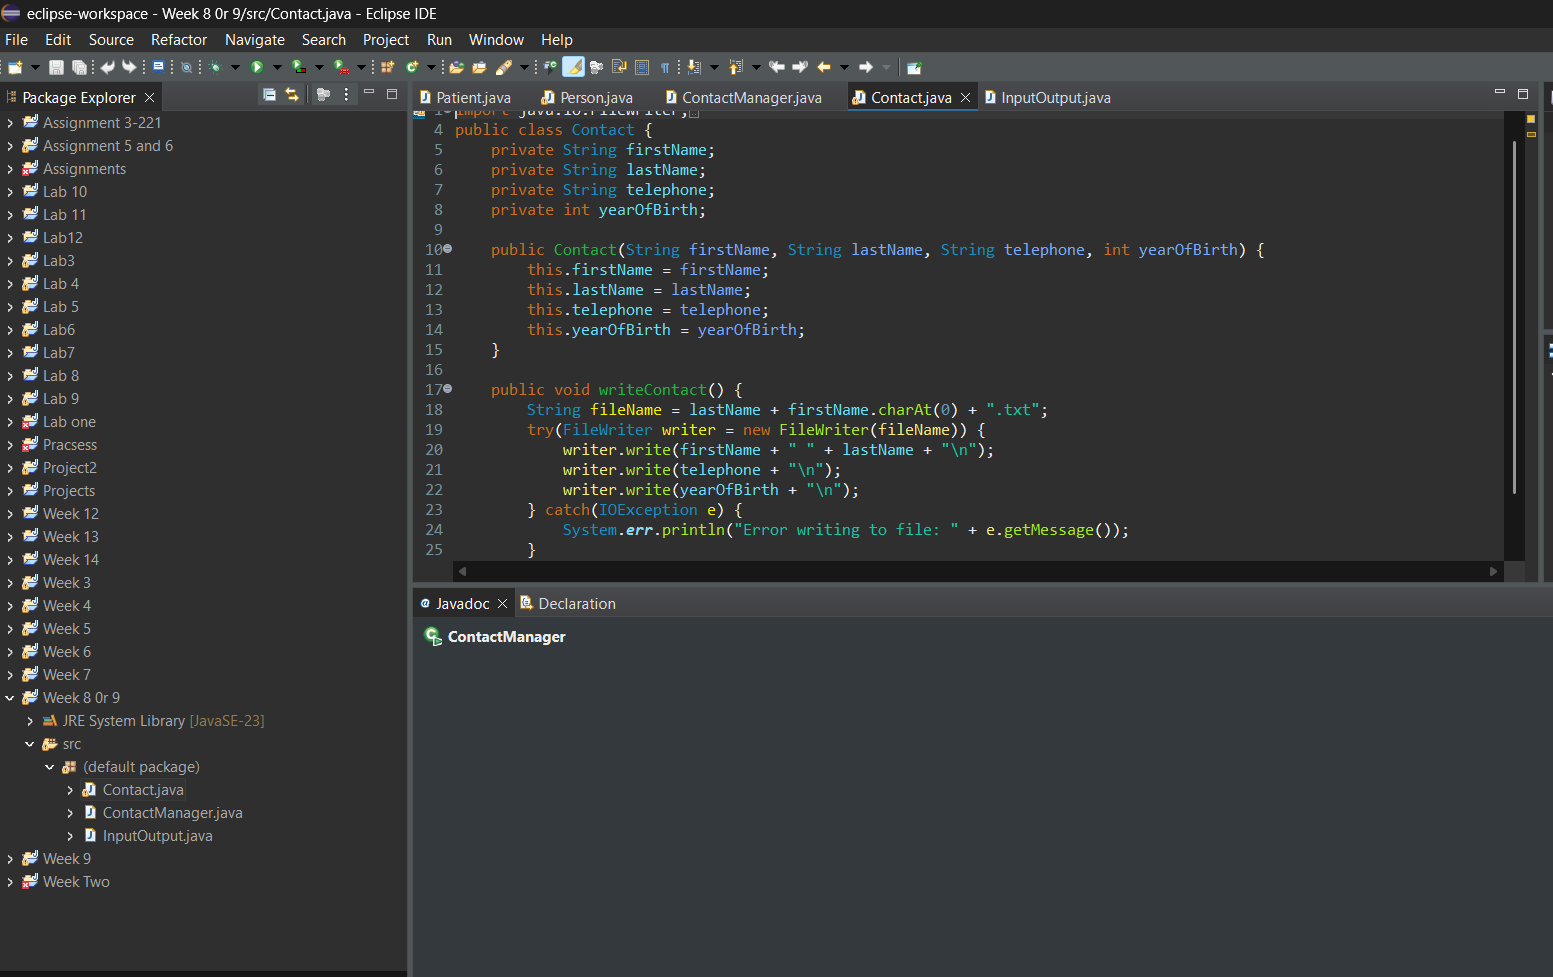
Task: Click the editor vertical scrollbar thumb
Action: pos(1515,318)
